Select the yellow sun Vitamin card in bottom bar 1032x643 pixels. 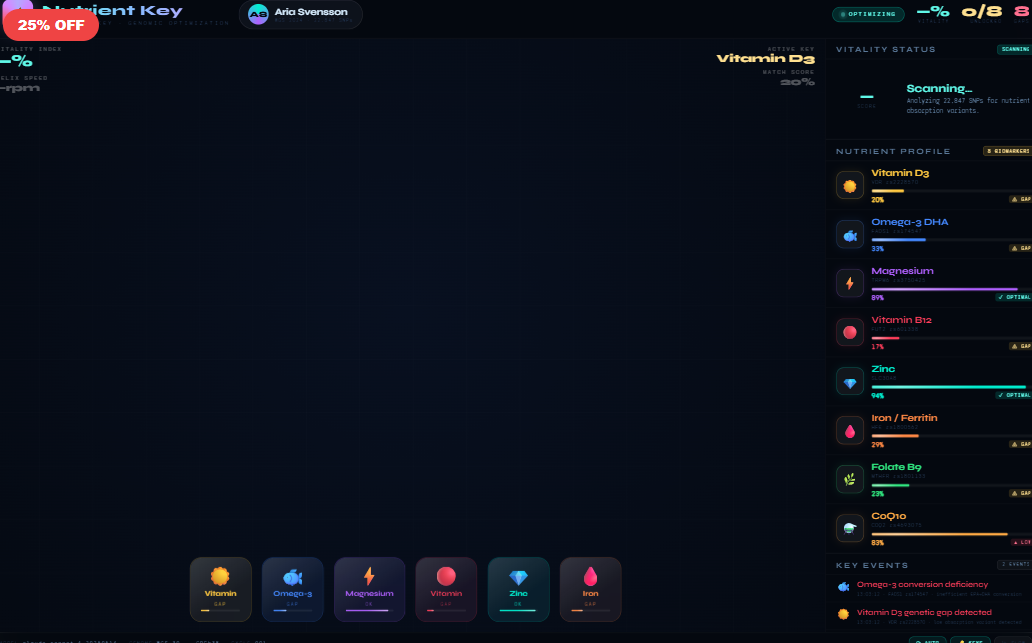coord(221,589)
